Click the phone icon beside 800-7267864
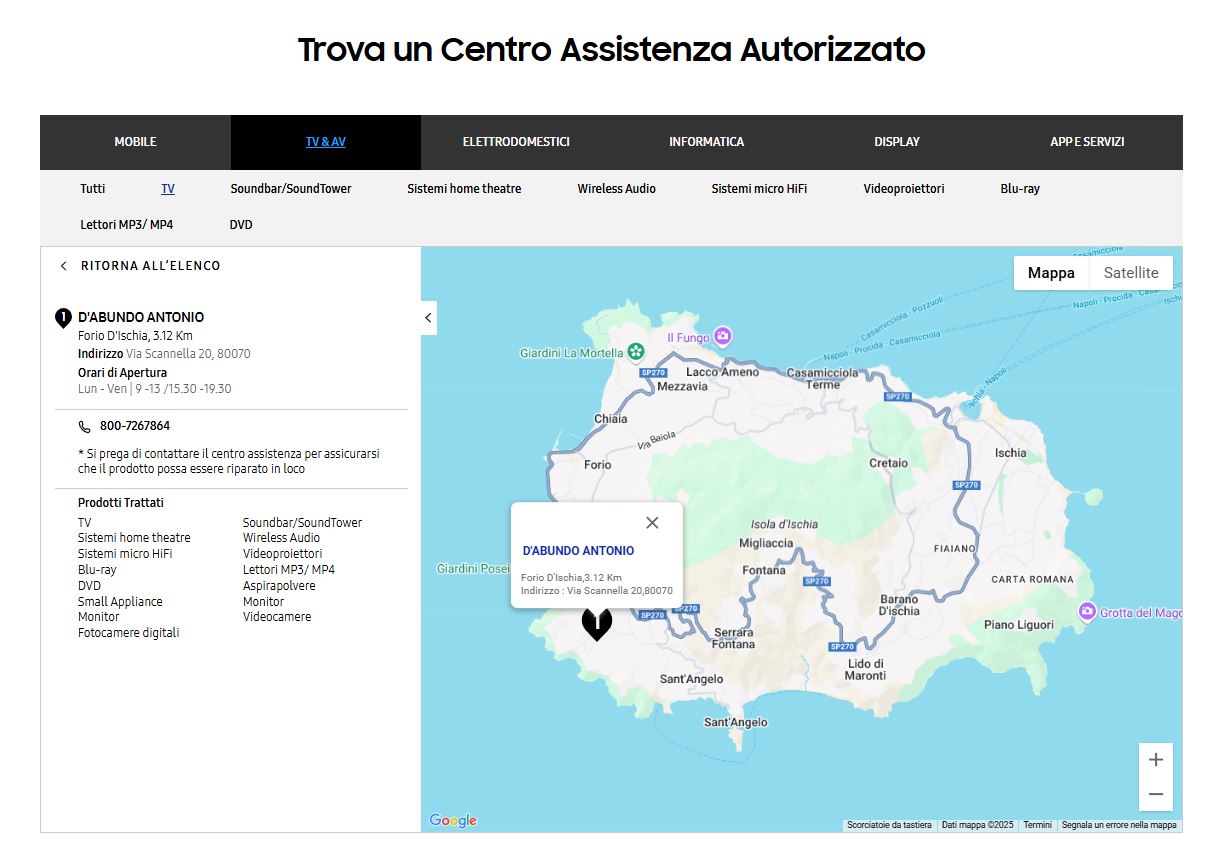Screen dimensions: 1212x857 point(84,427)
